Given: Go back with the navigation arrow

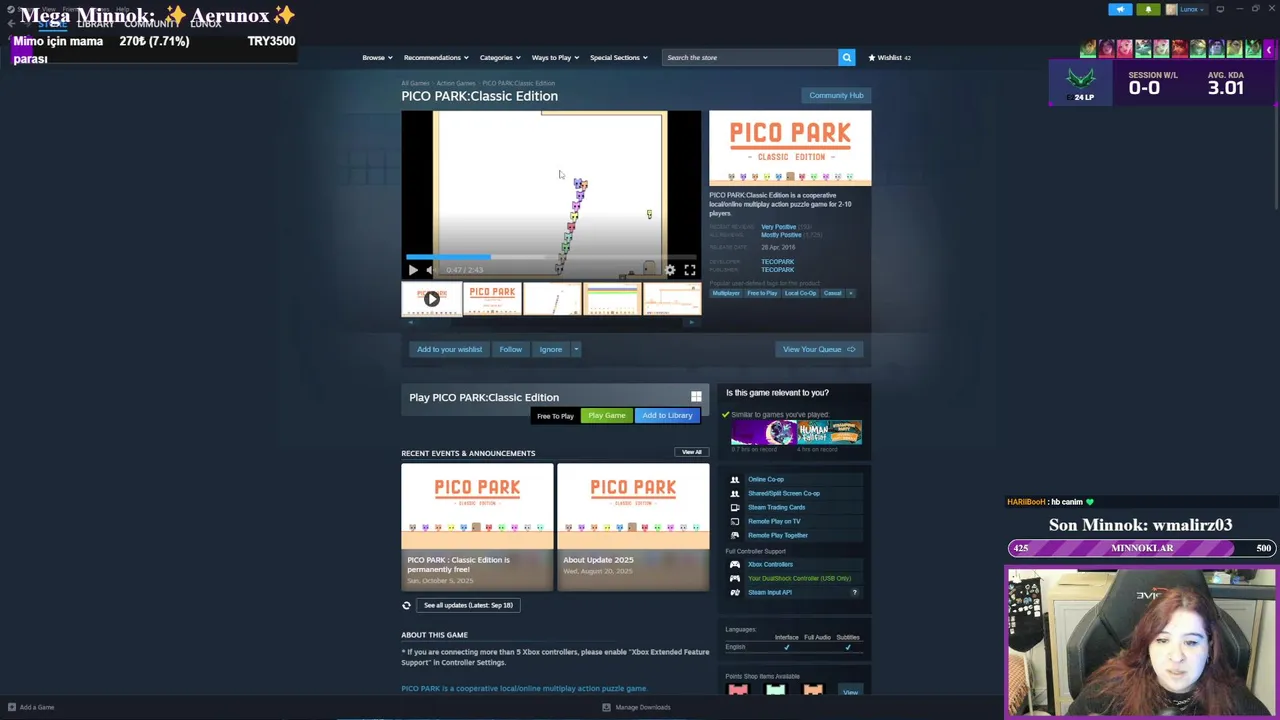Looking at the screenshot, I should pyautogui.click(x=11, y=24).
